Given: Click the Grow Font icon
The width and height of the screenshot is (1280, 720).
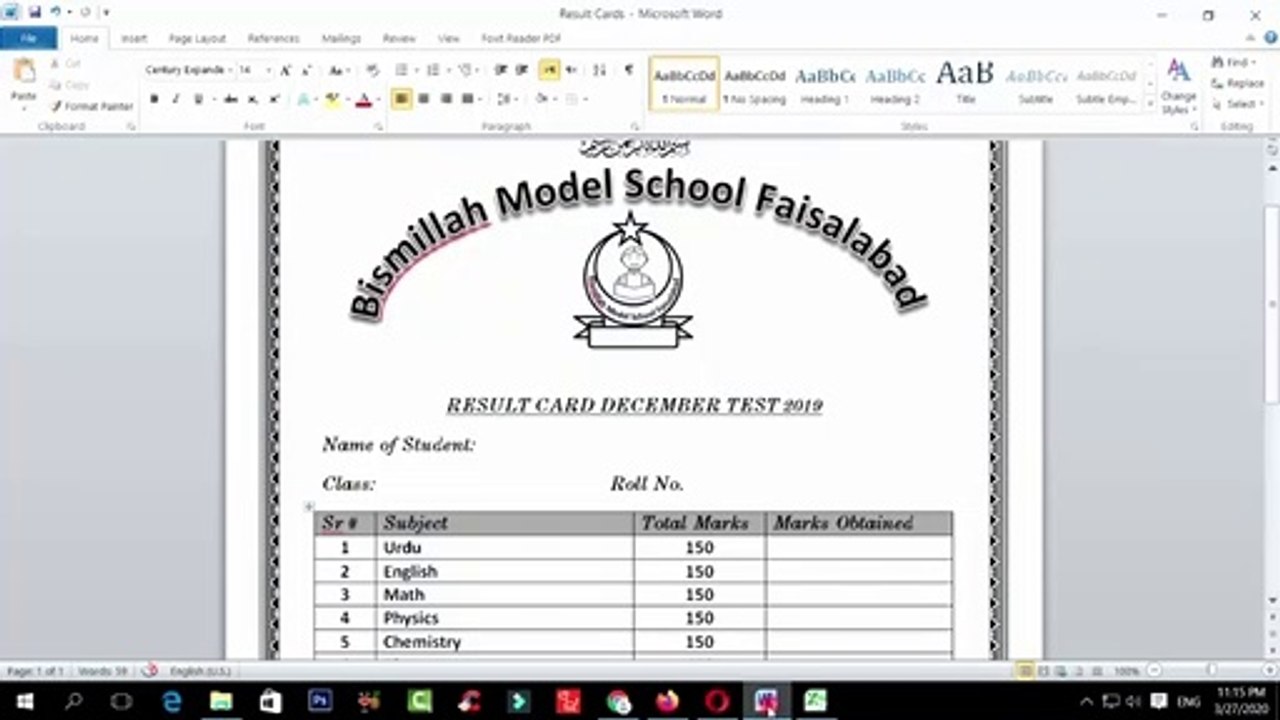Looking at the screenshot, I should (x=286, y=70).
